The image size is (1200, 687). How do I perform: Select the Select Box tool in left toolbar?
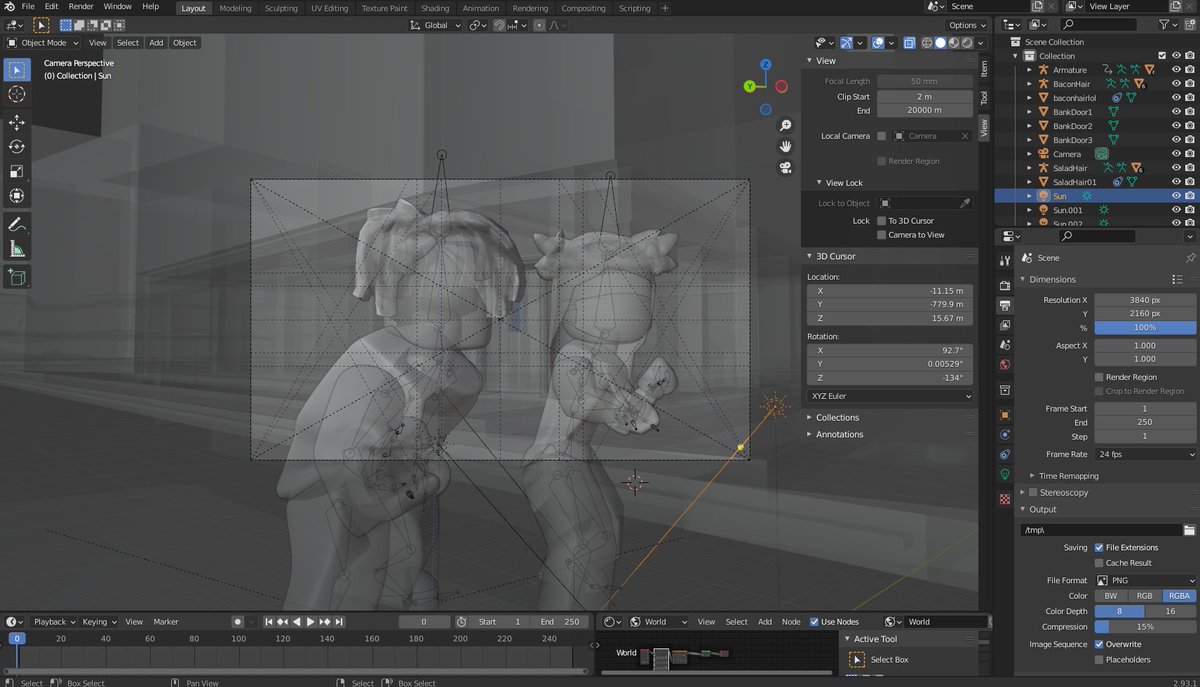(x=16, y=70)
